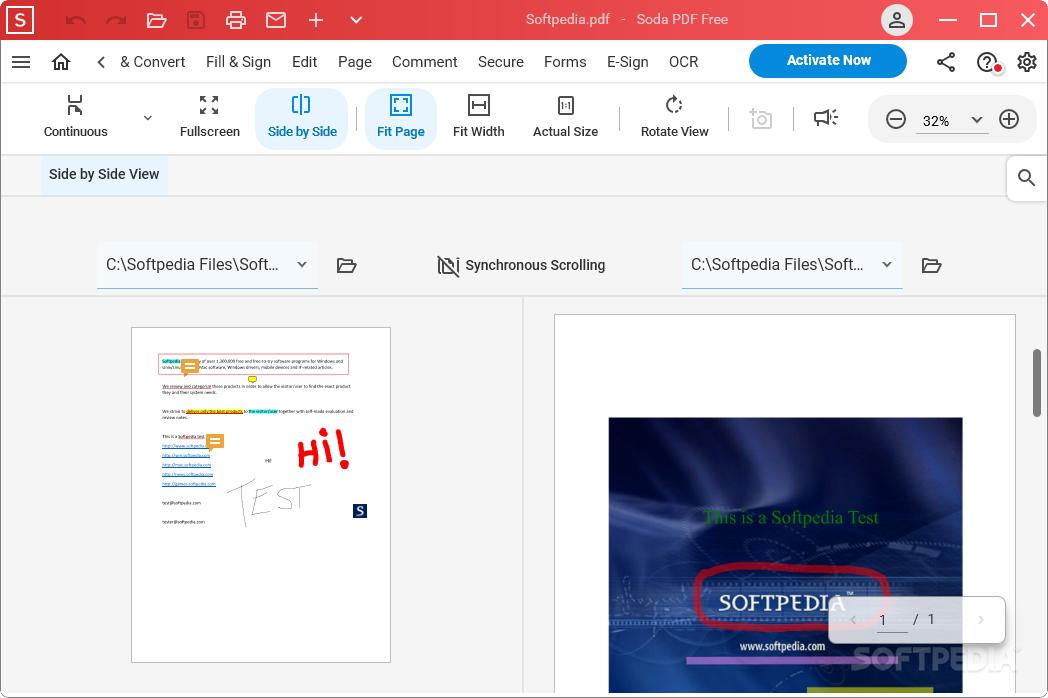Click the right document Softpedia image page
Image resolution: width=1048 pixels, height=698 pixels.
pyautogui.click(x=785, y=555)
